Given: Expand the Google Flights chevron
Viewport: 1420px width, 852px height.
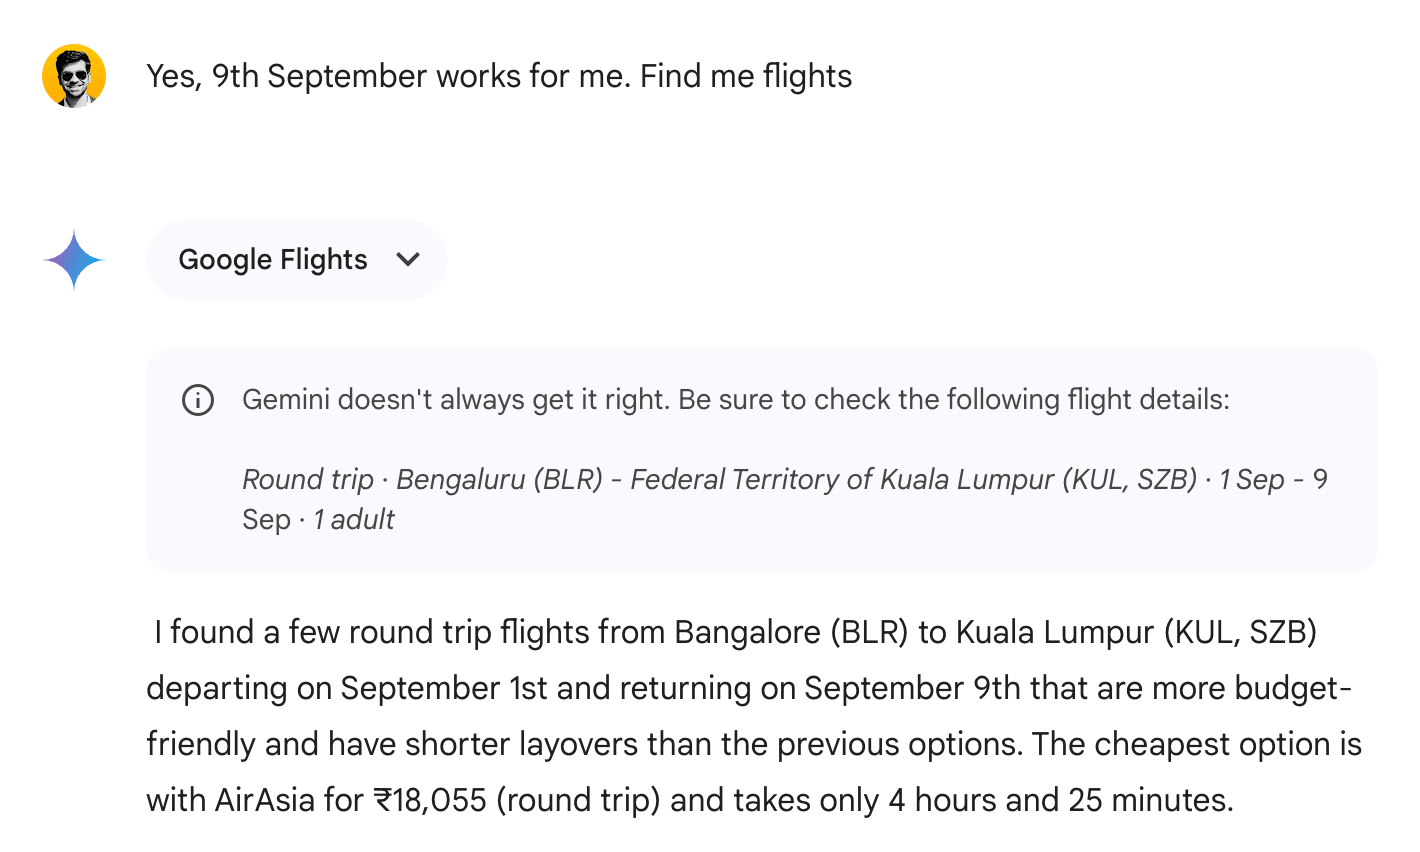Looking at the screenshot, I should [408, 260].
